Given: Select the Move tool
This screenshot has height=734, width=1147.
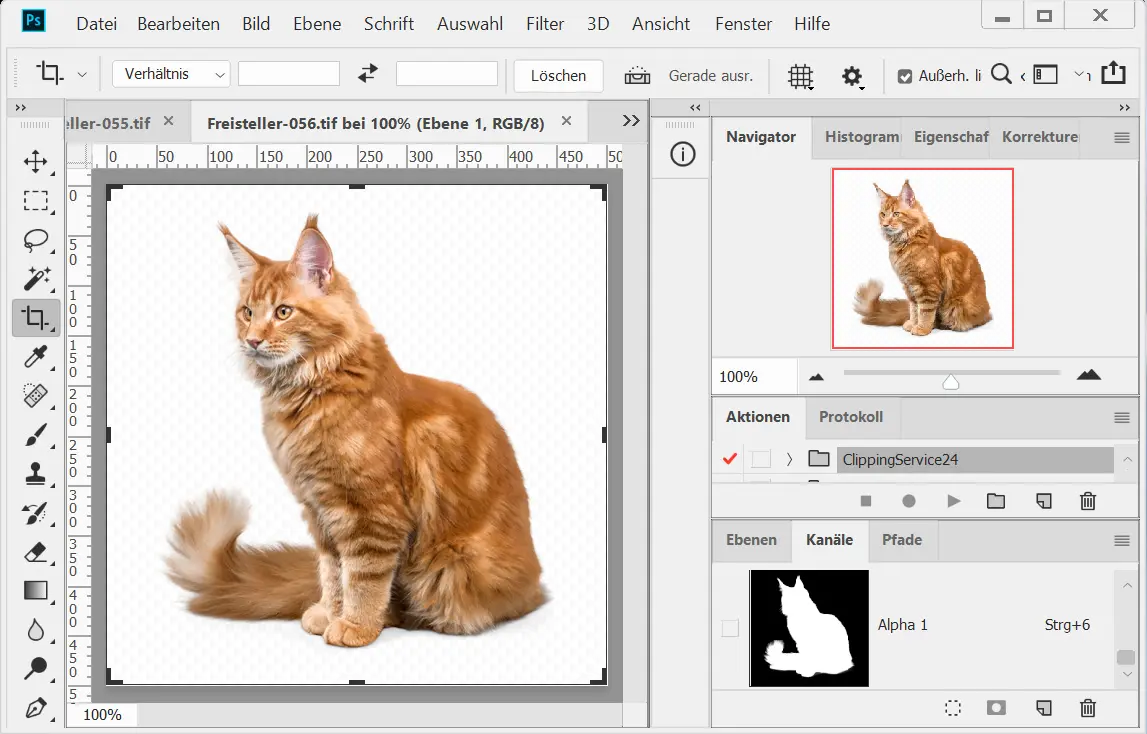Looking at the screenshot, I should point(36,162).
